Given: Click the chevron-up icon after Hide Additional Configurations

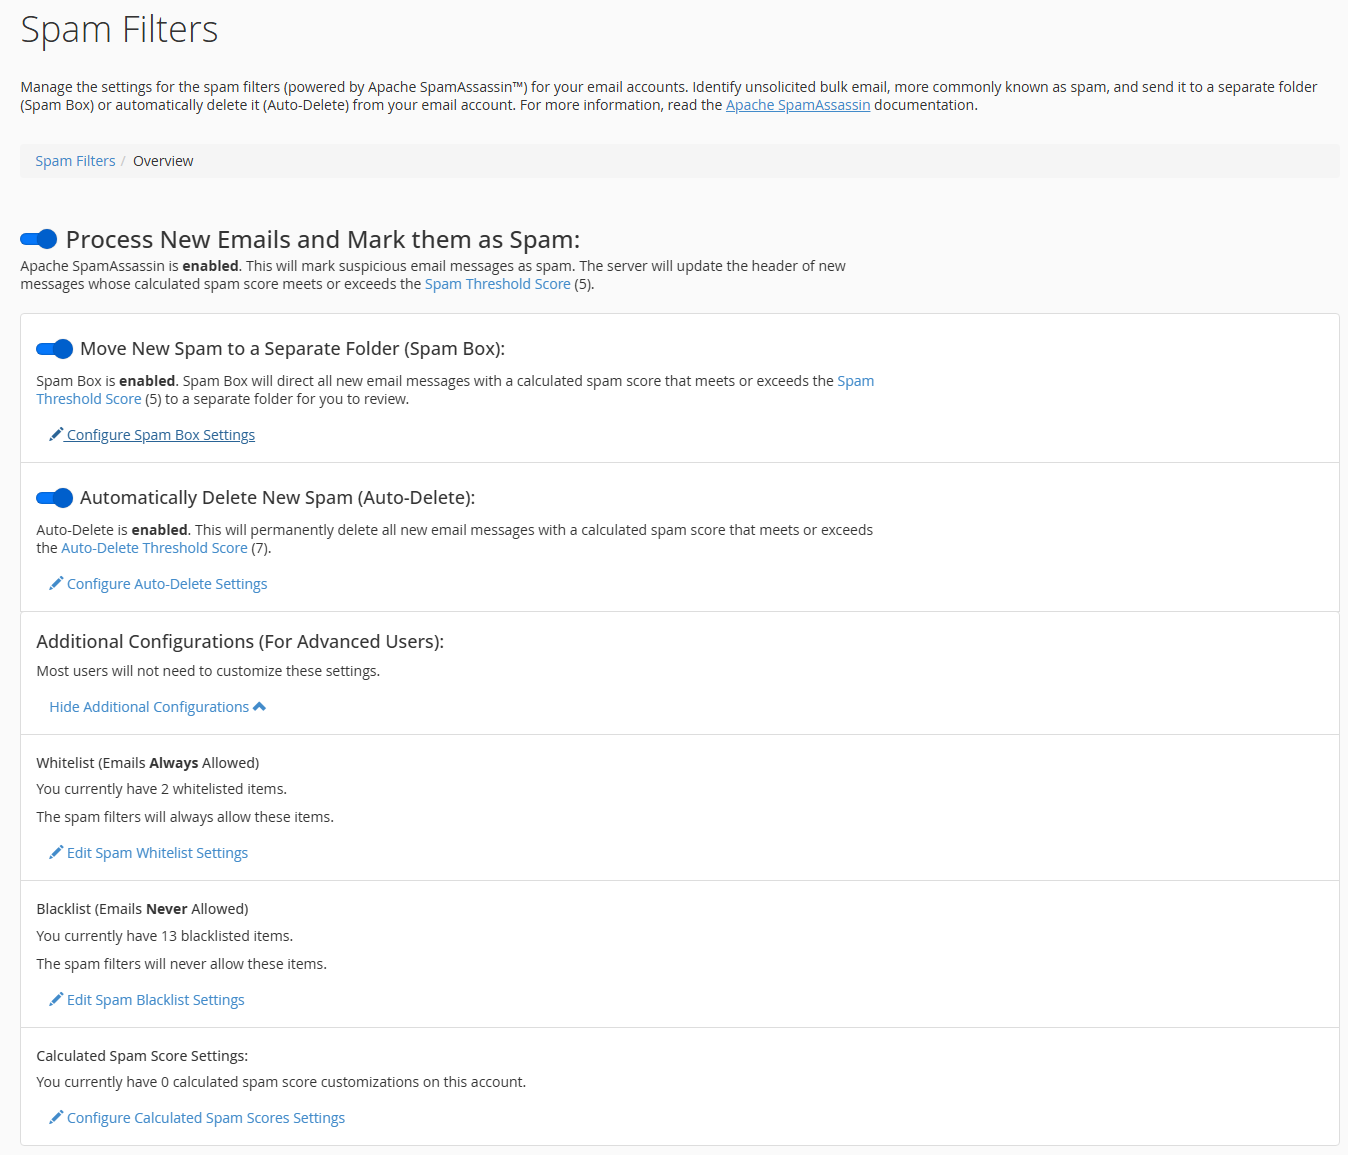Looking at the screenshot, I should (260, 707).
